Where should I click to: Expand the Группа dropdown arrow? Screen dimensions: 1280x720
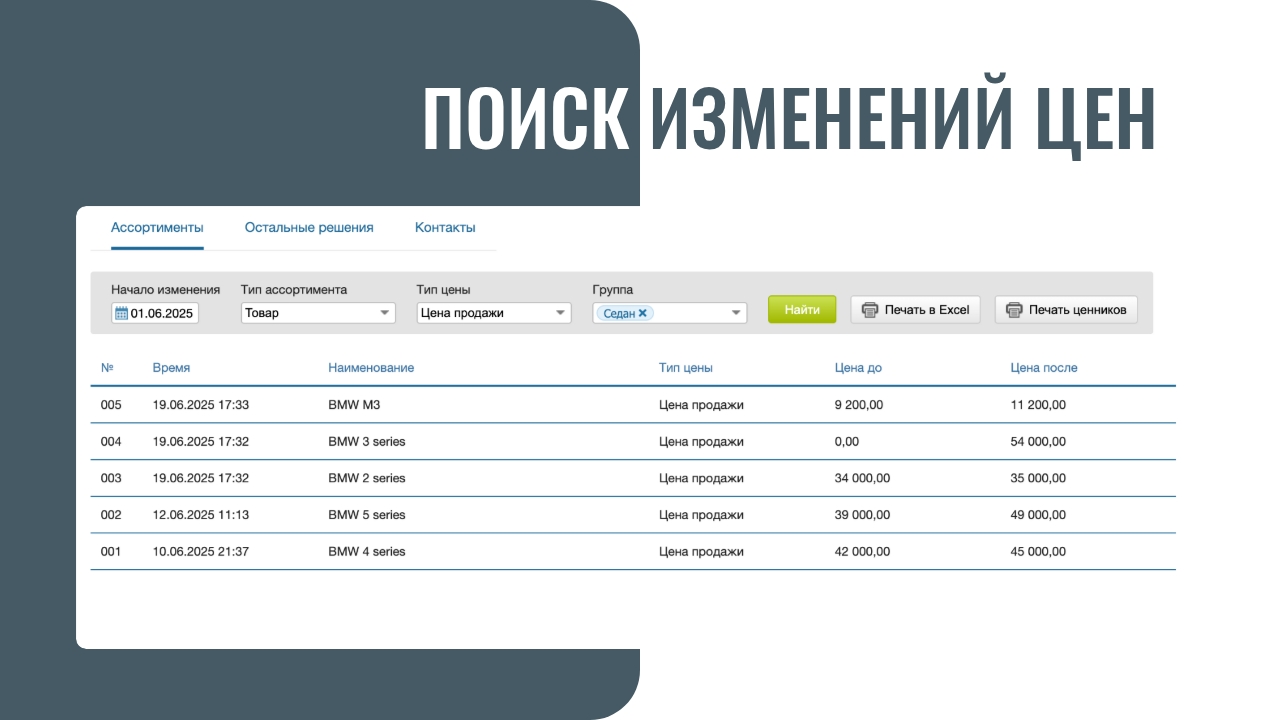point(736,313)
